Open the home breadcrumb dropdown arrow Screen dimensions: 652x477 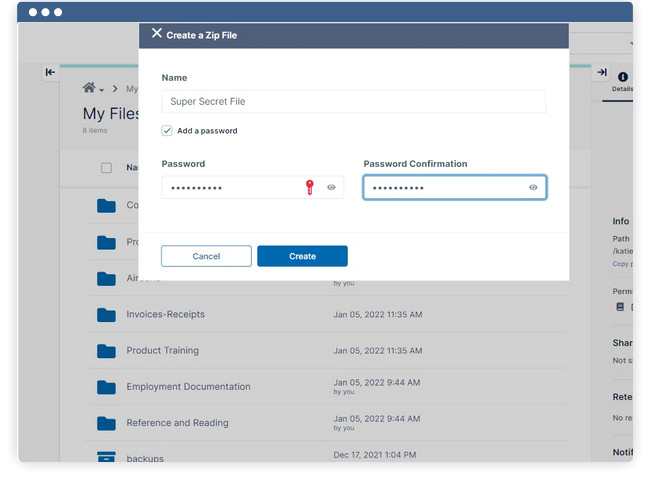pyautogui.click(x=101, y=90)
